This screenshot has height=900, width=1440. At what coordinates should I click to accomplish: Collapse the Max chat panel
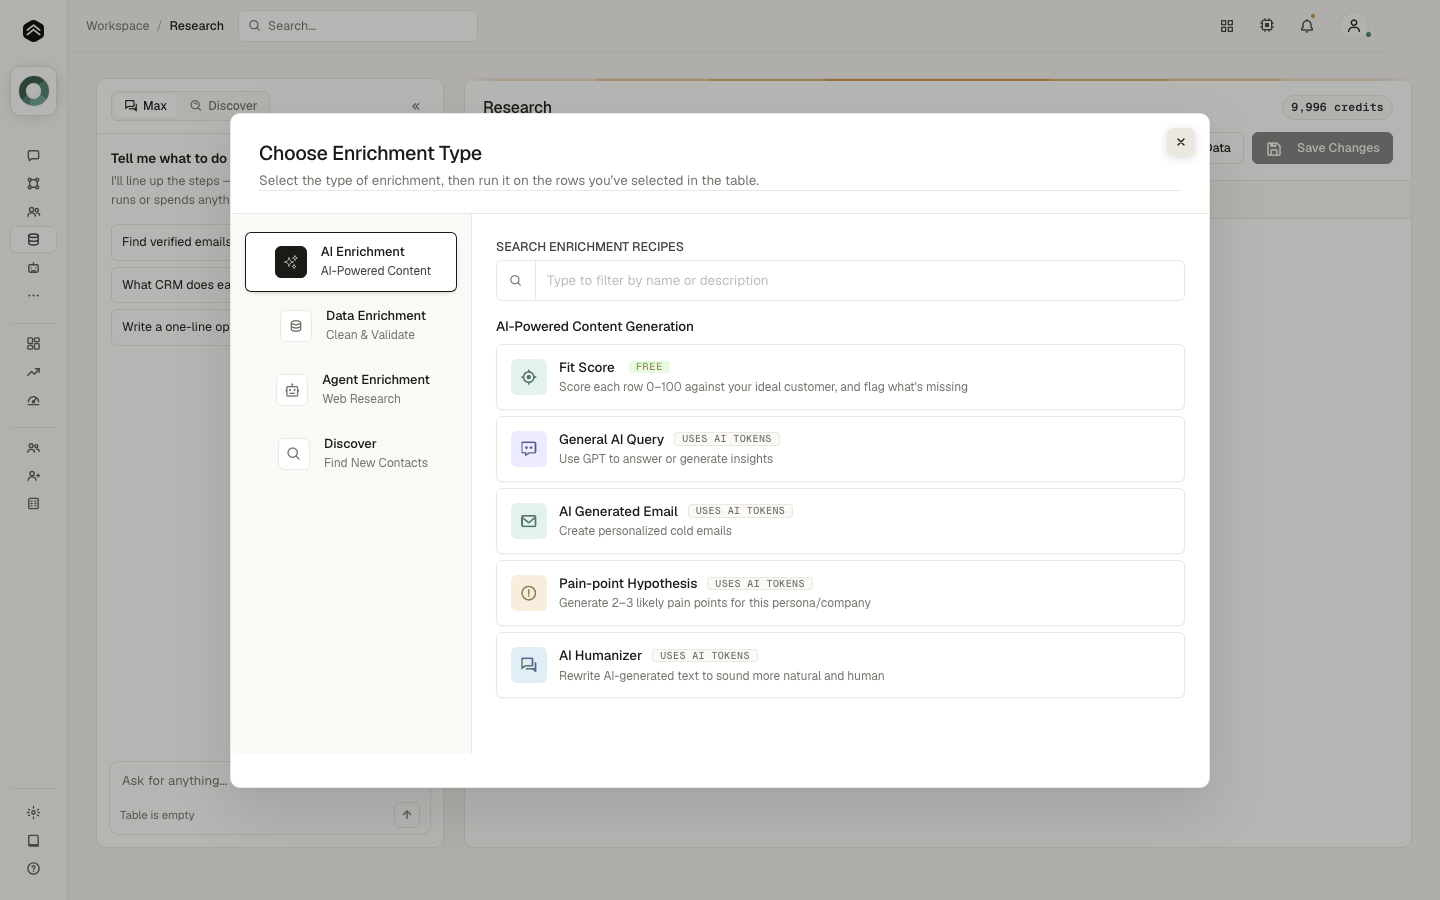416,106
